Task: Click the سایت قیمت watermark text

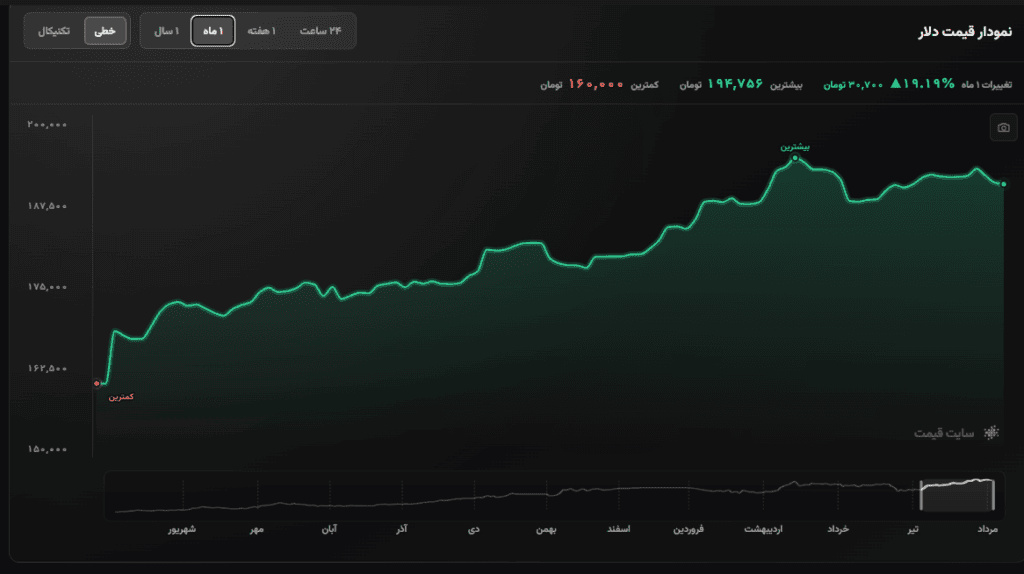Action: coord(944,433)
